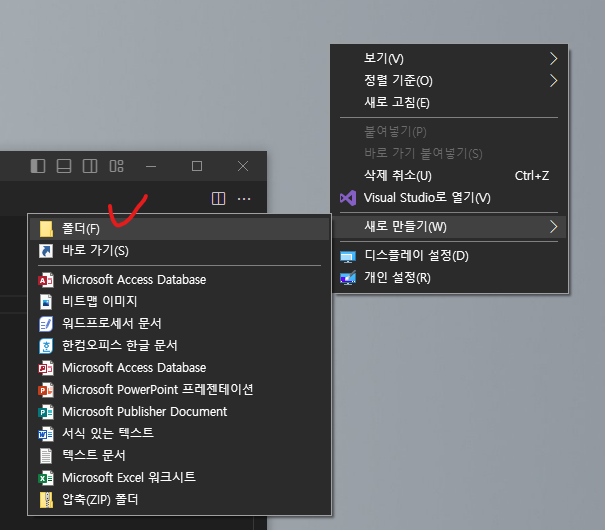605x530 pixels.
Task: Expand the 정렬 기준(O) chevron
Action: tap(554, 81)
